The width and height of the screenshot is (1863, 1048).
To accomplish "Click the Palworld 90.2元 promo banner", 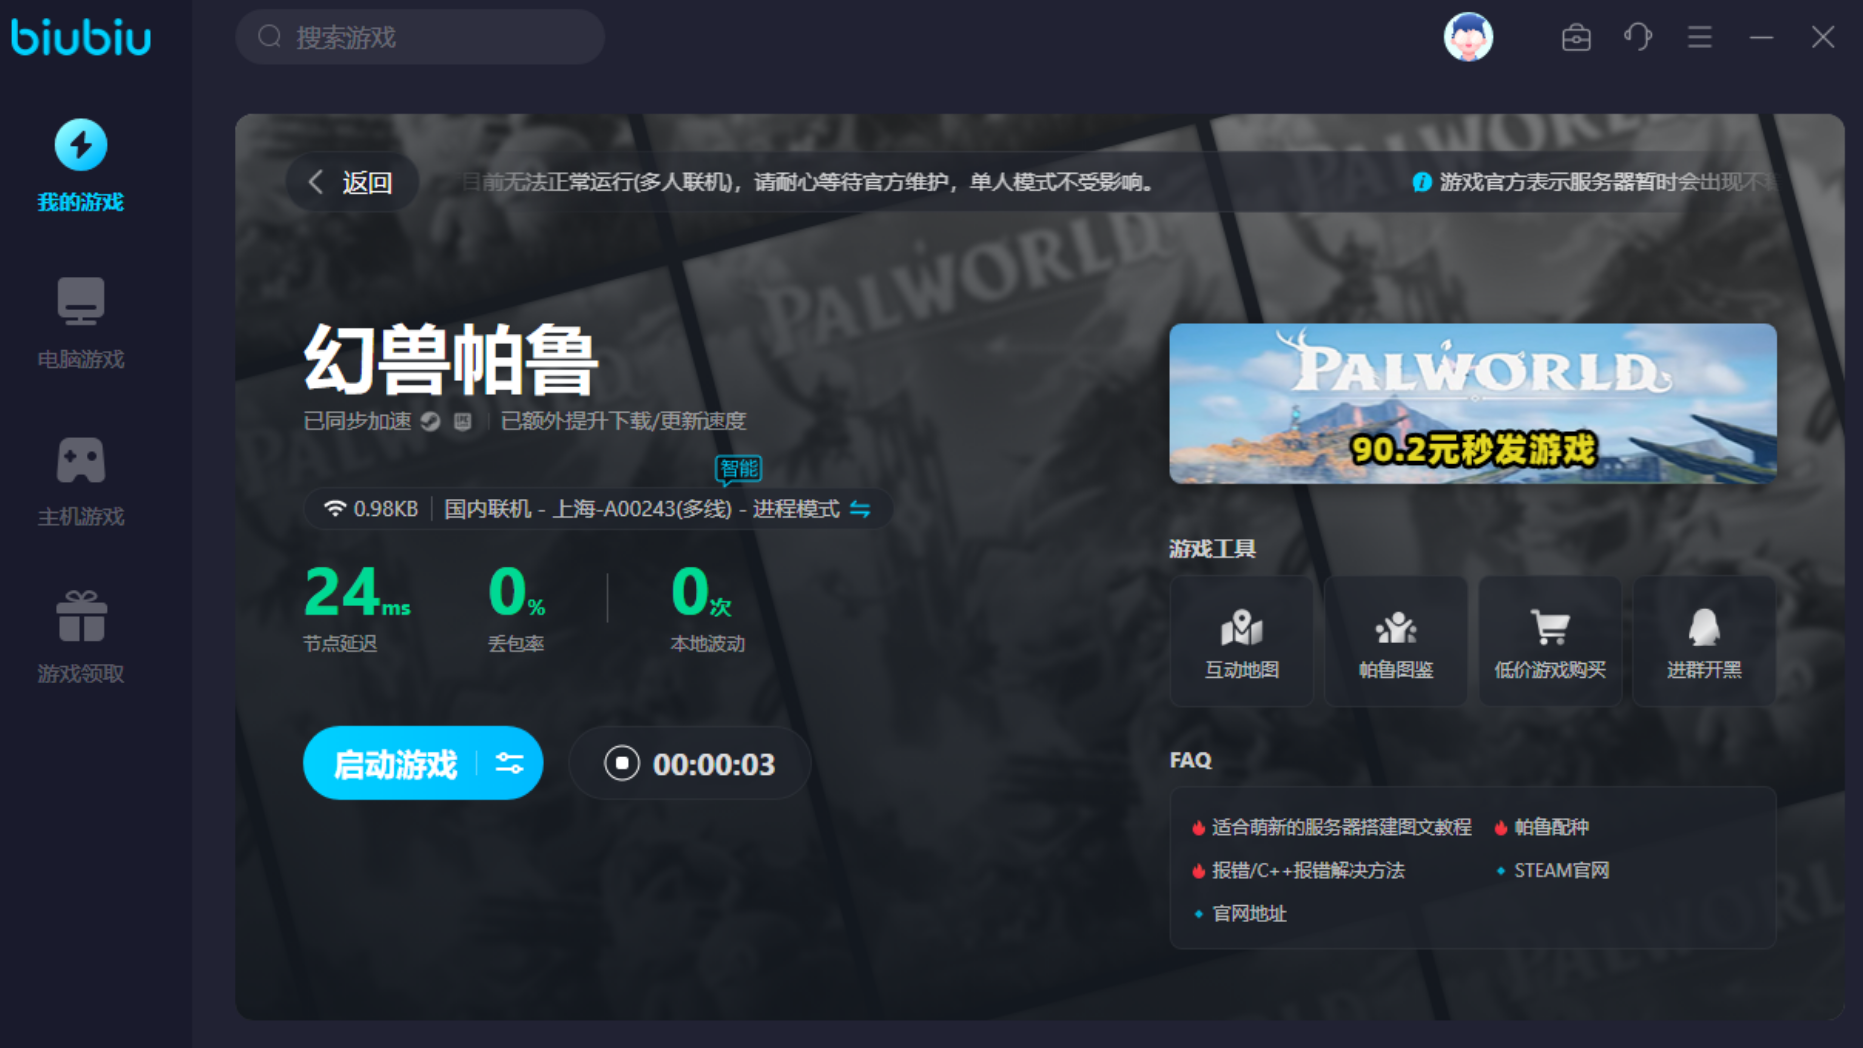I will [1472, 403].
